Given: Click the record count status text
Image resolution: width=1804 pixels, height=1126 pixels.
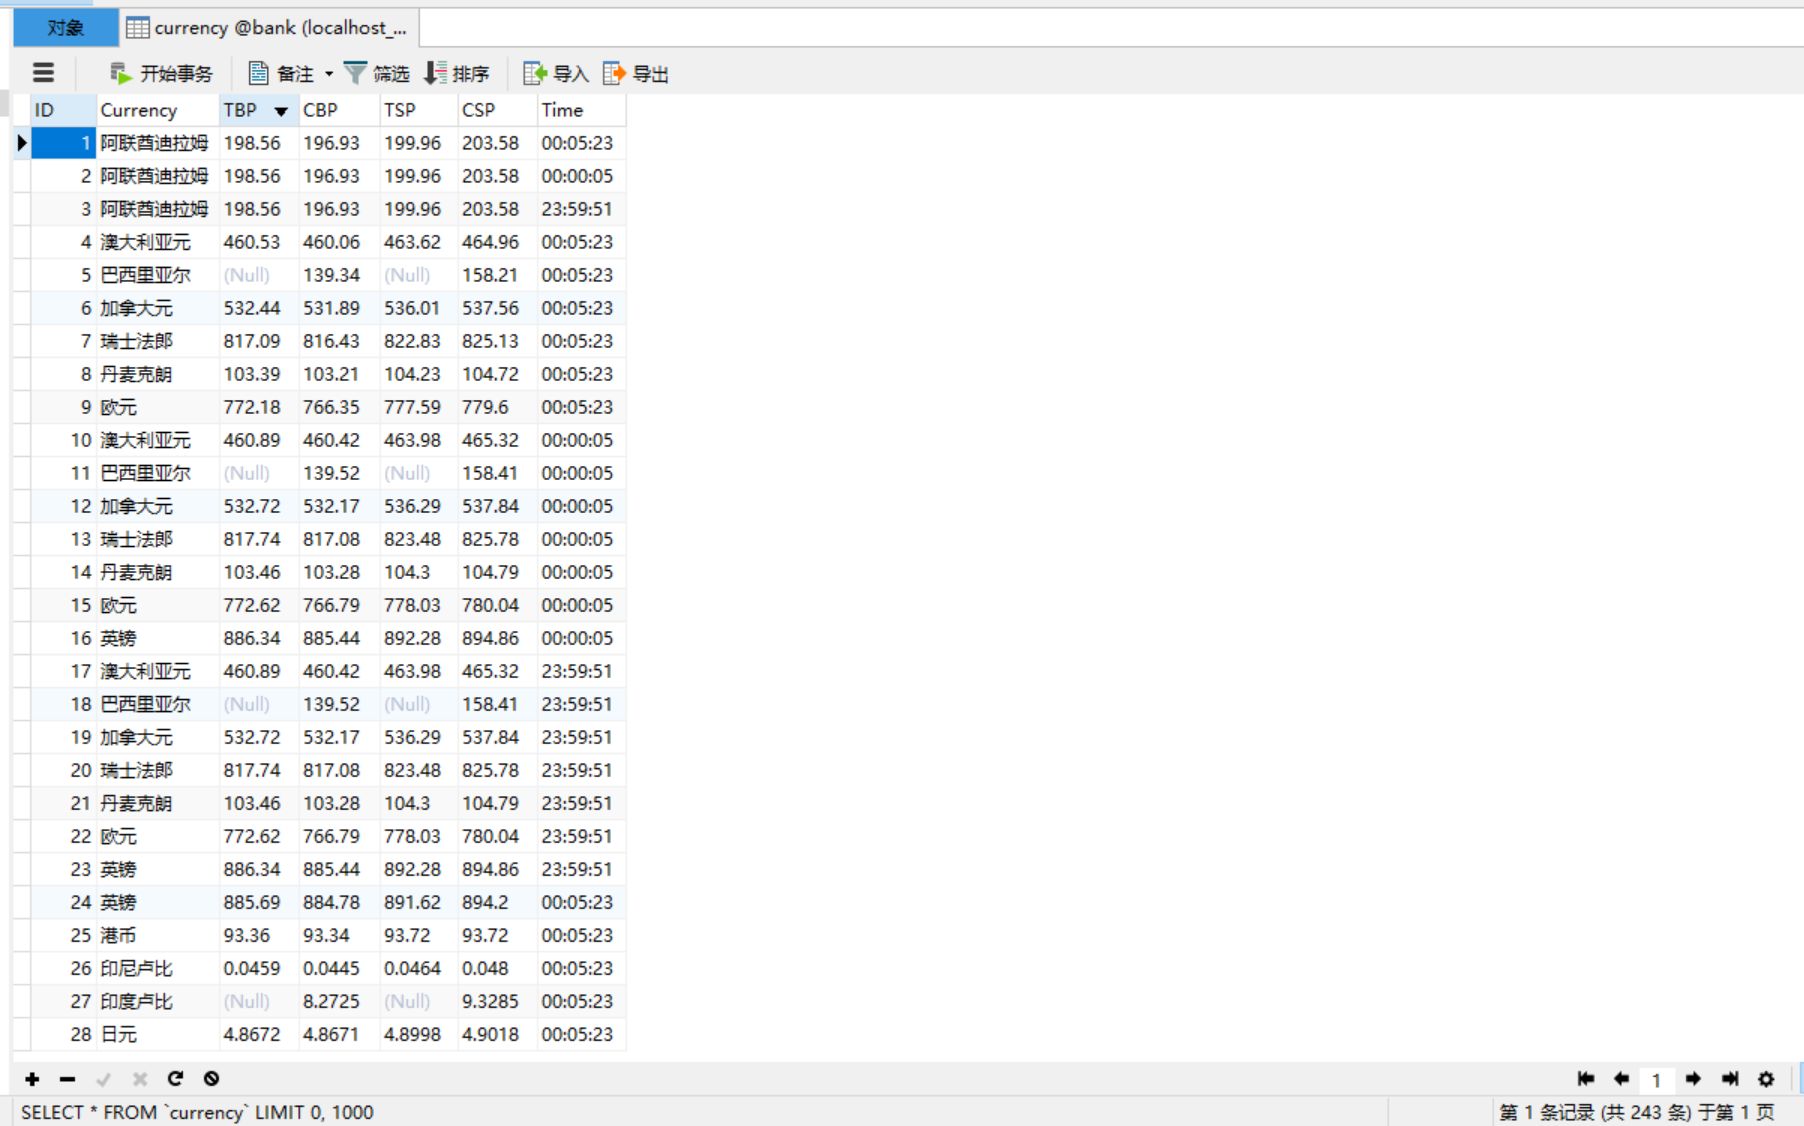Looking at the screenshot, I should tap(1637, 1112).
